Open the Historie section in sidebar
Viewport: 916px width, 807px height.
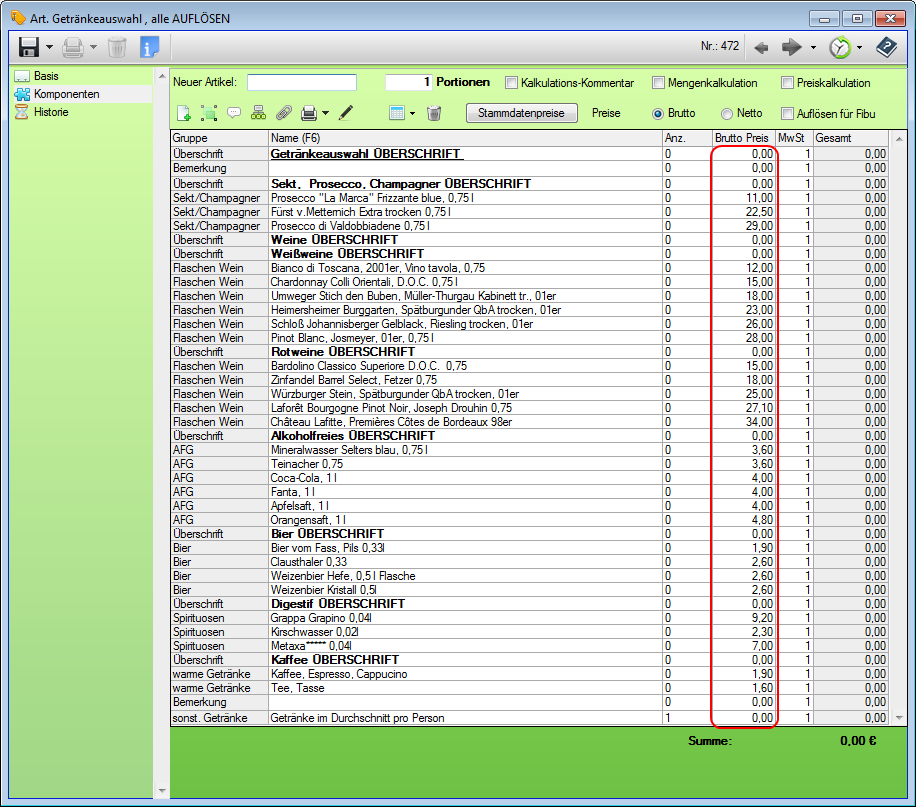(51, 112)
